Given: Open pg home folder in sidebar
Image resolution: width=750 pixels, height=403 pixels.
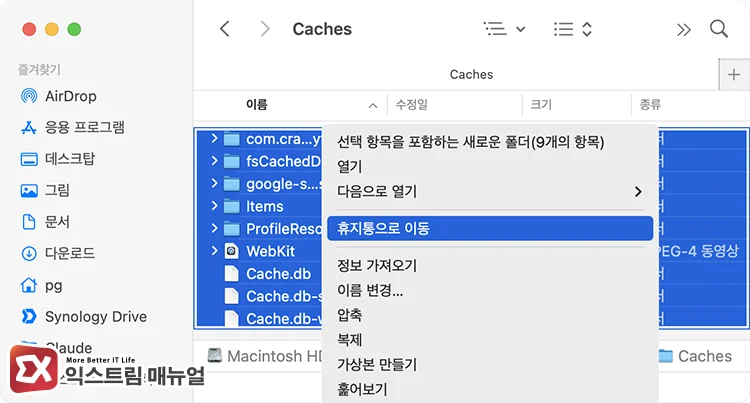Looking at the screenshot, I should coord(41,285).
